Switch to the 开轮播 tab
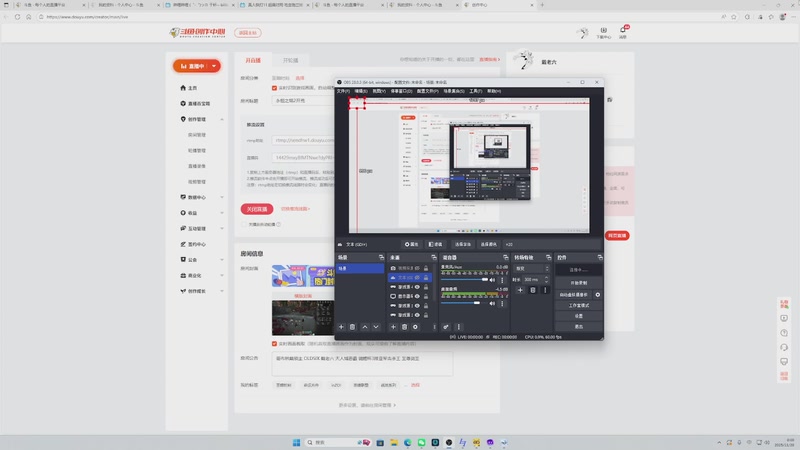This screenshot has width=800, height=450. [x=290, y=60]
